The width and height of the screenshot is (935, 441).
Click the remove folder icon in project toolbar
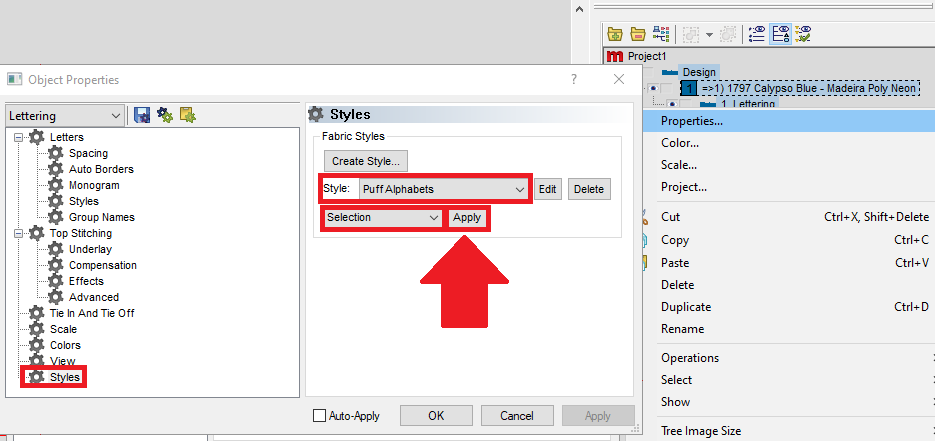(x=637, y=33)
